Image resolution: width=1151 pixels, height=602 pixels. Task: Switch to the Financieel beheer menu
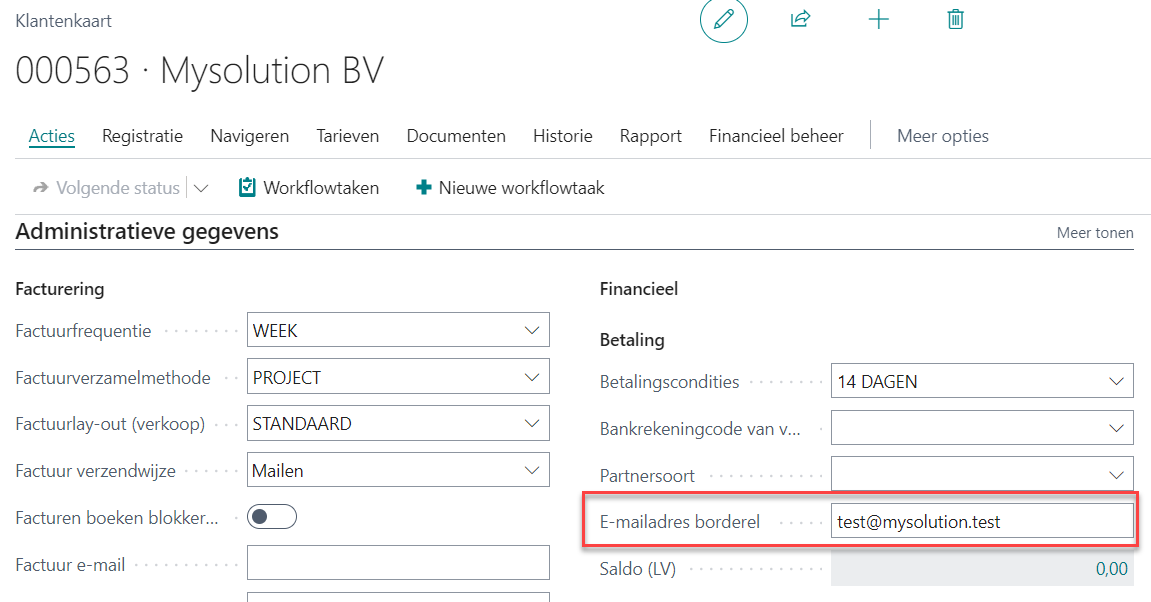pos(776,136)
